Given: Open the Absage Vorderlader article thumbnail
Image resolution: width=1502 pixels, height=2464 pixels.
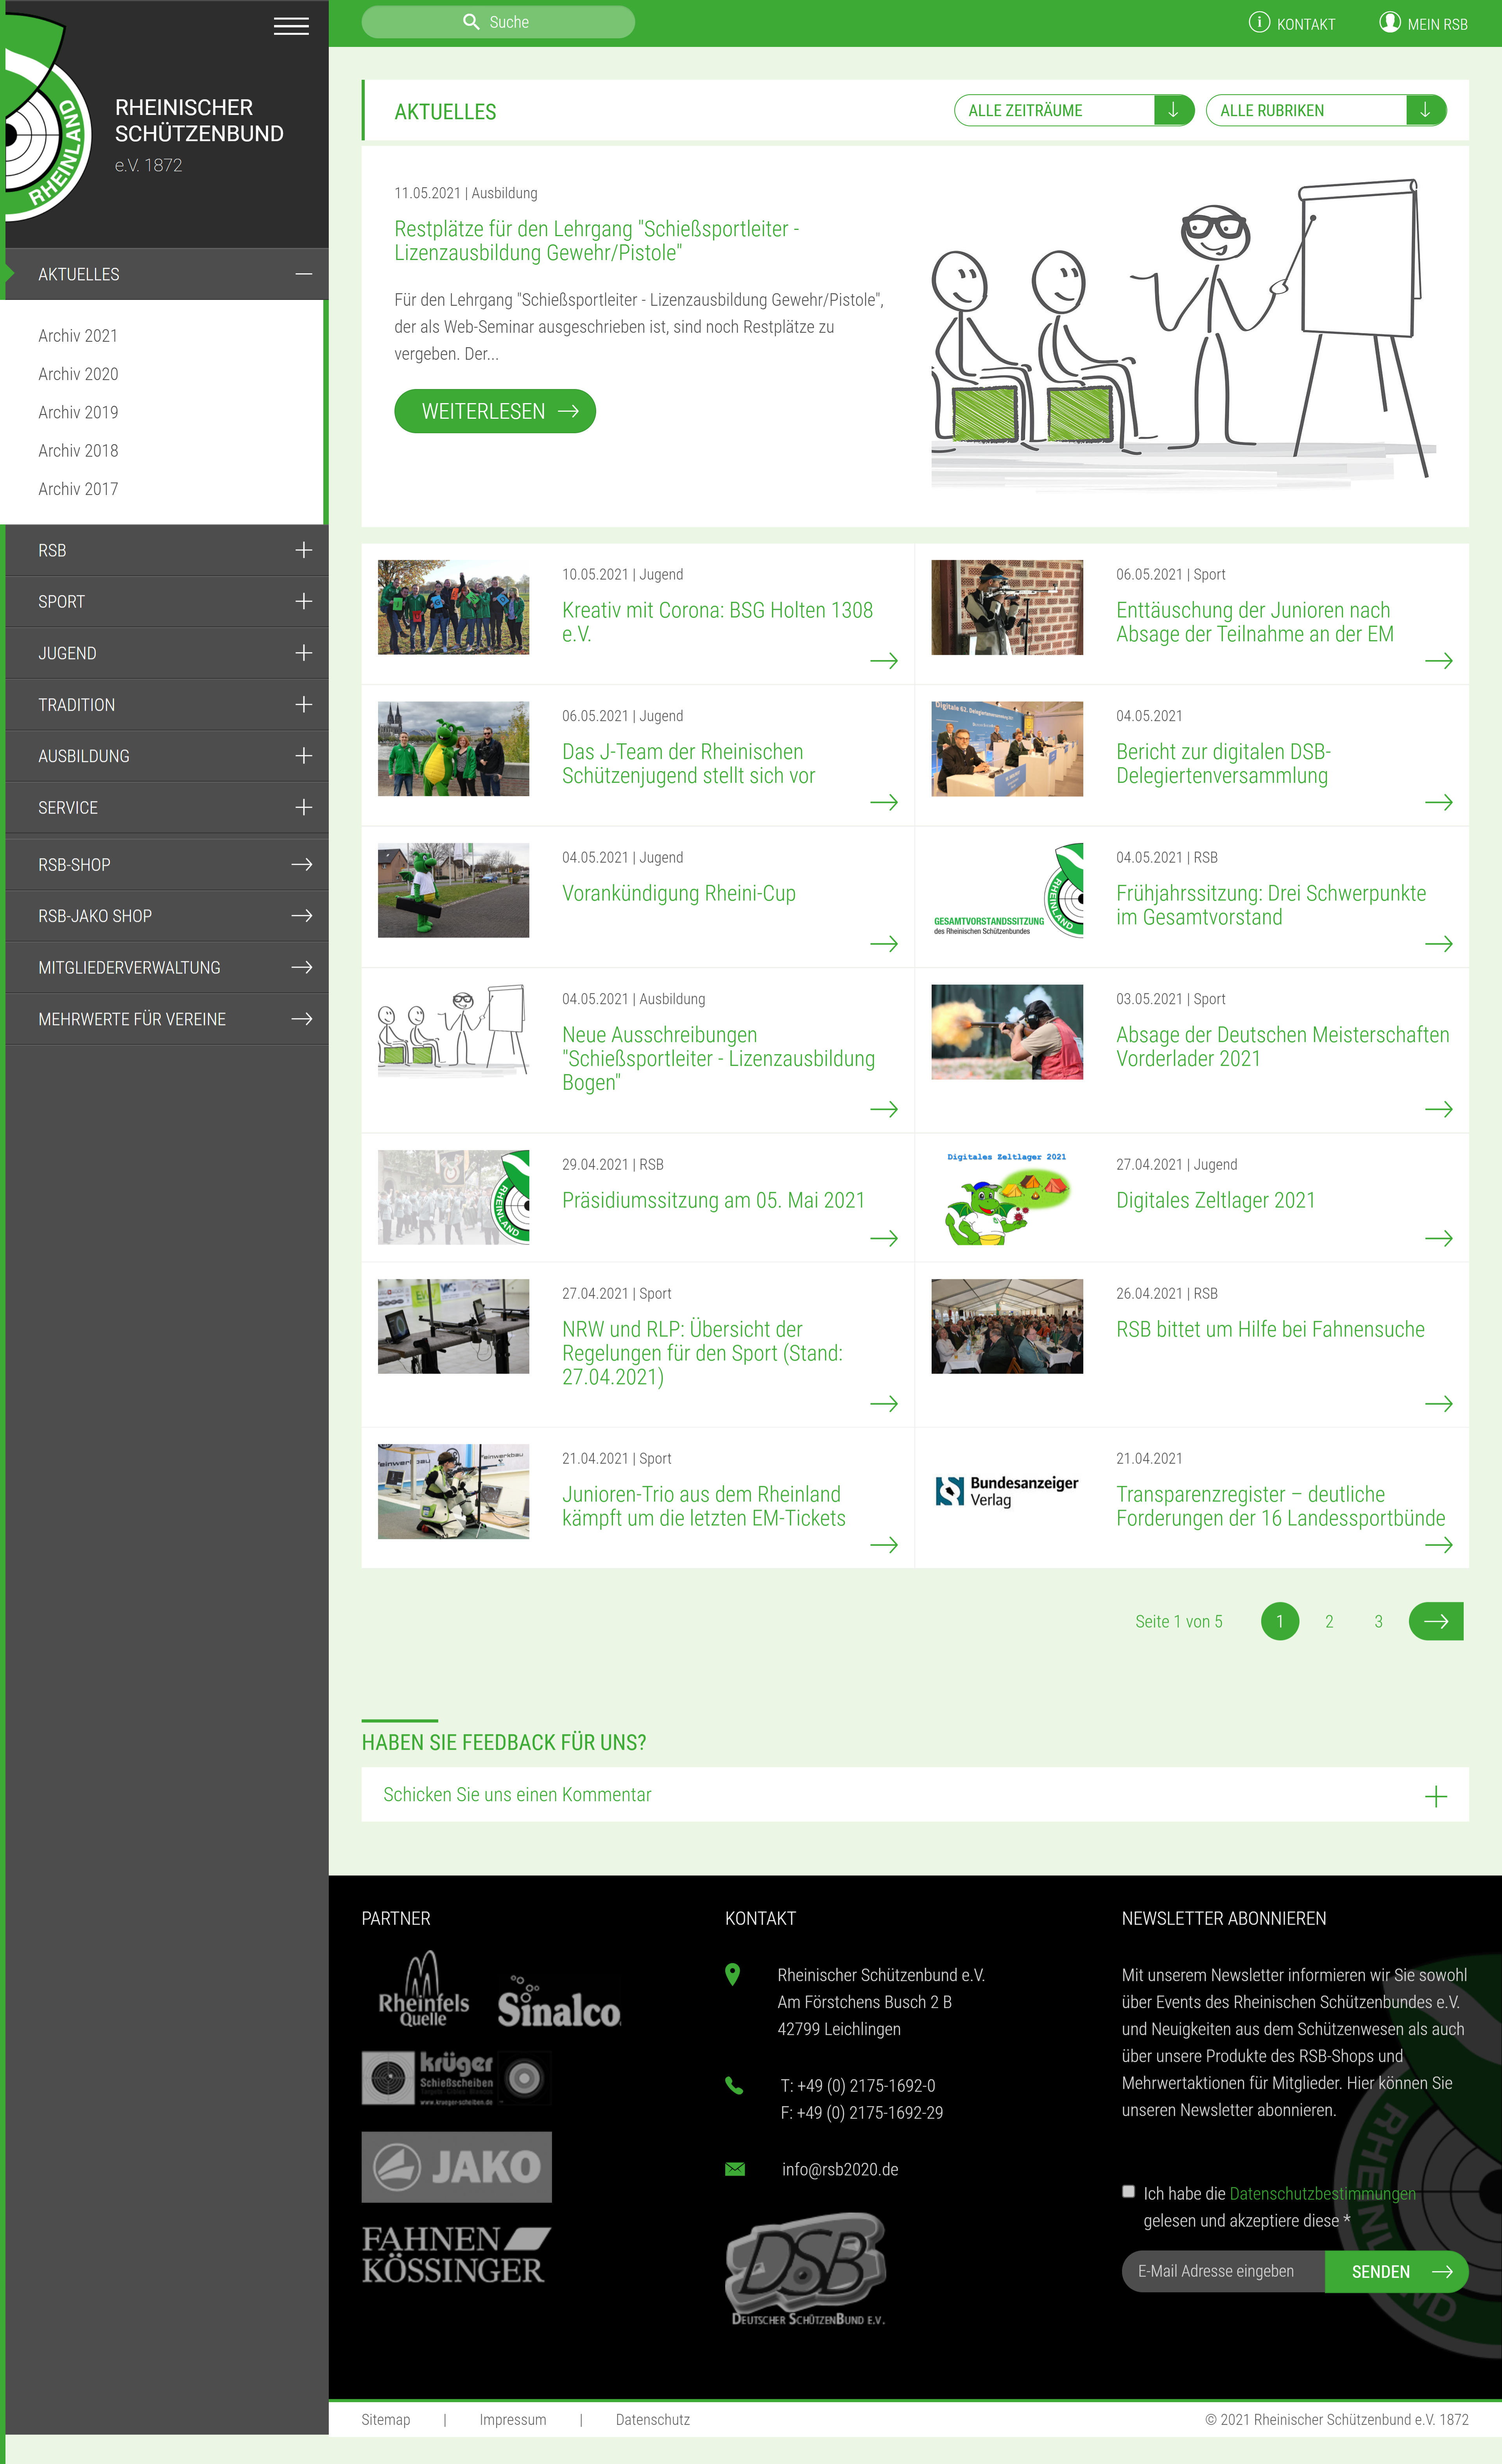Looking at the screenshot, I should pos(1007,1032).
